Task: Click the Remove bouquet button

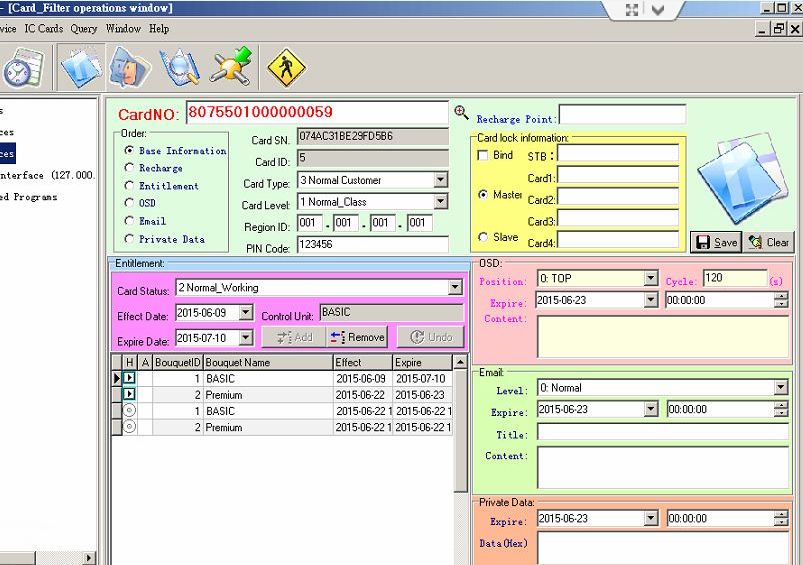Action: click(x=357, y=337)
